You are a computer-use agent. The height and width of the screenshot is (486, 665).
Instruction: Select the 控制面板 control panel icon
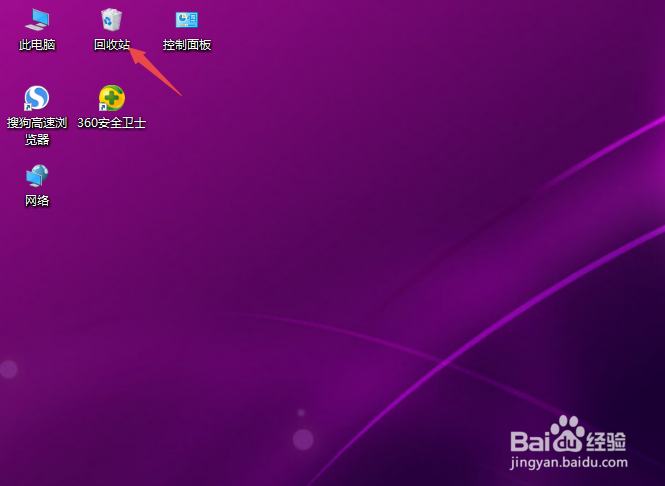click(187, 20)
